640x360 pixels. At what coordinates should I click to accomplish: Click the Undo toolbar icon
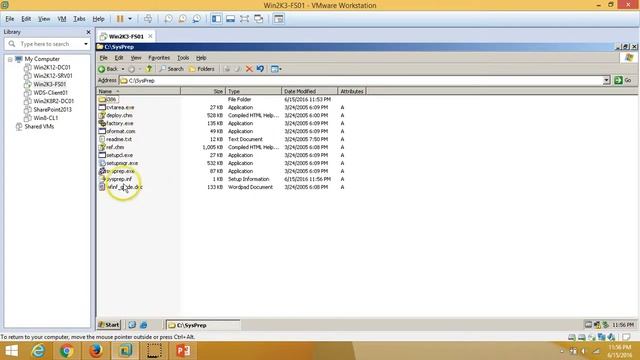(260, 69)
